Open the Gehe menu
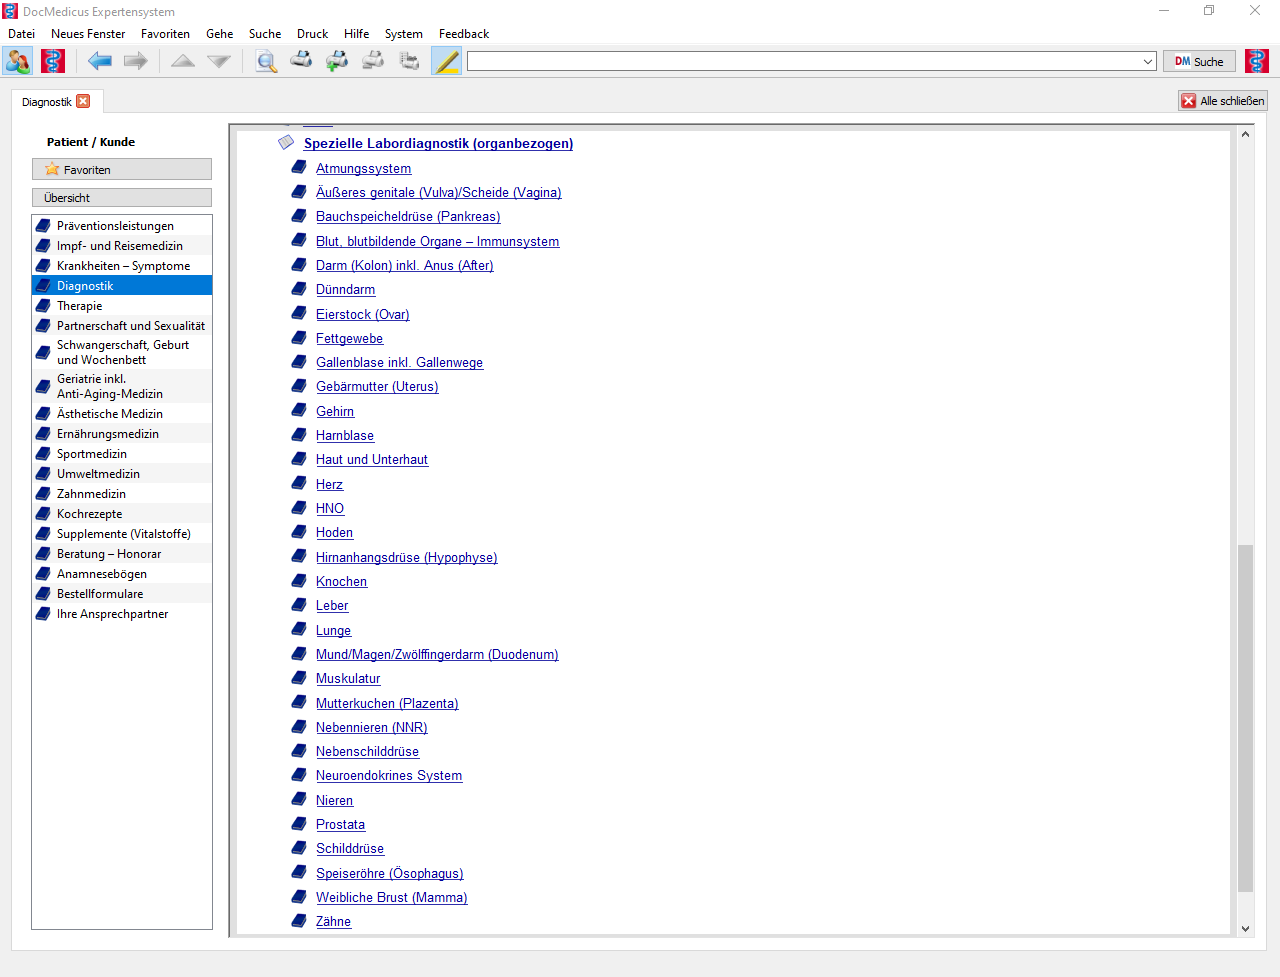Image resolution: width=1280 pixels, height=977 pixels. [219, 34]
